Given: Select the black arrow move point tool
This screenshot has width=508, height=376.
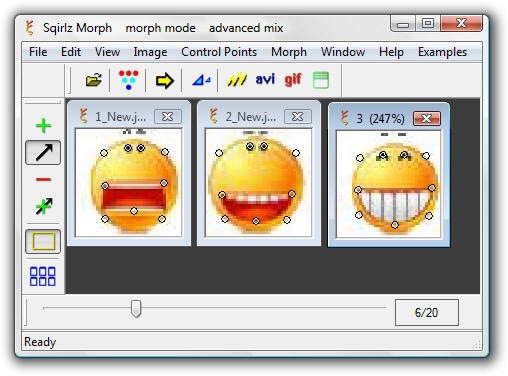Looking at the screenshot, I should 43,153.
